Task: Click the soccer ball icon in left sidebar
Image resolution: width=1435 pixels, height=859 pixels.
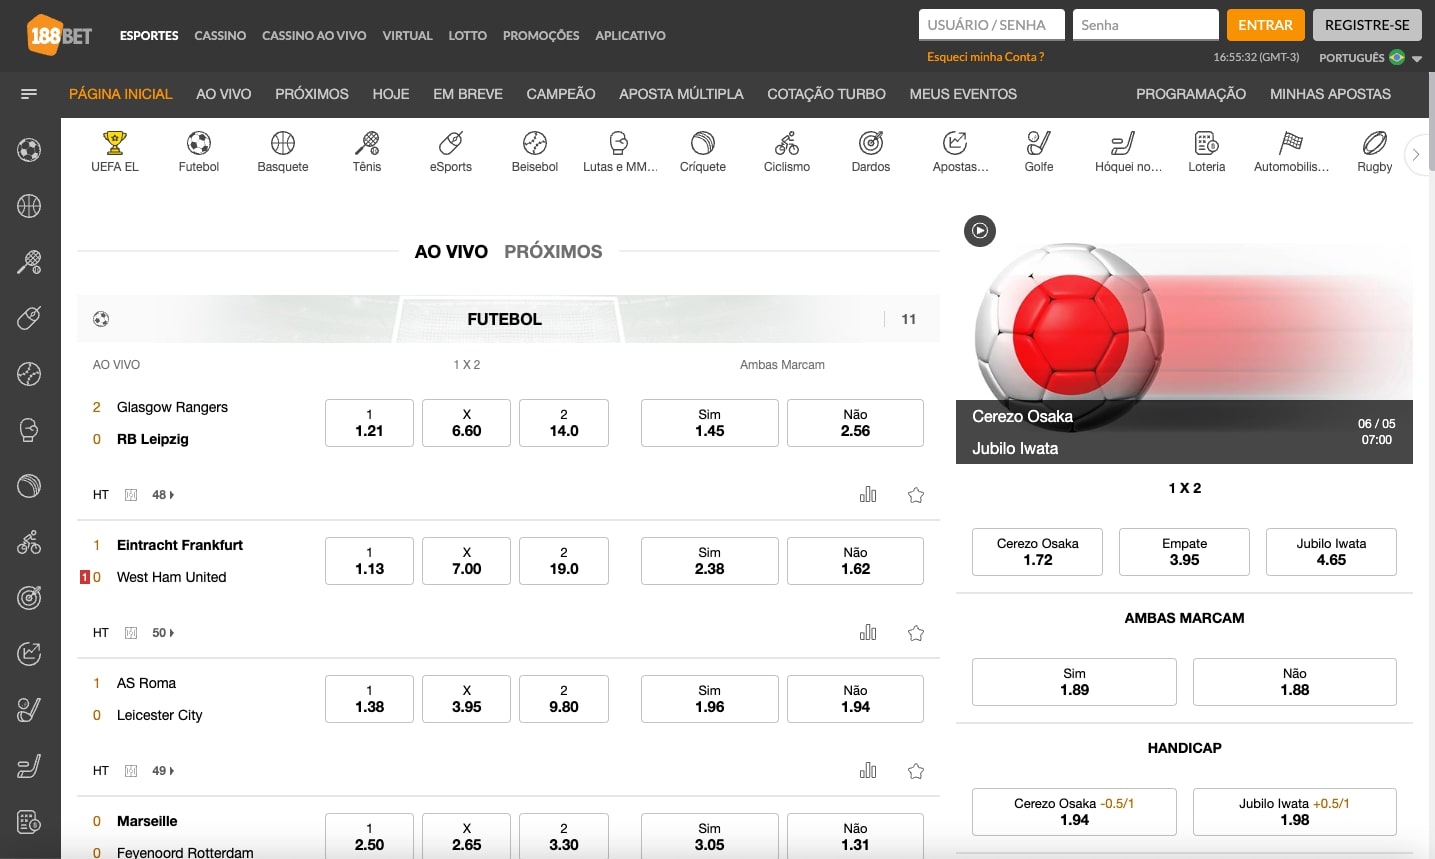Action: click(x=29, y=150)
